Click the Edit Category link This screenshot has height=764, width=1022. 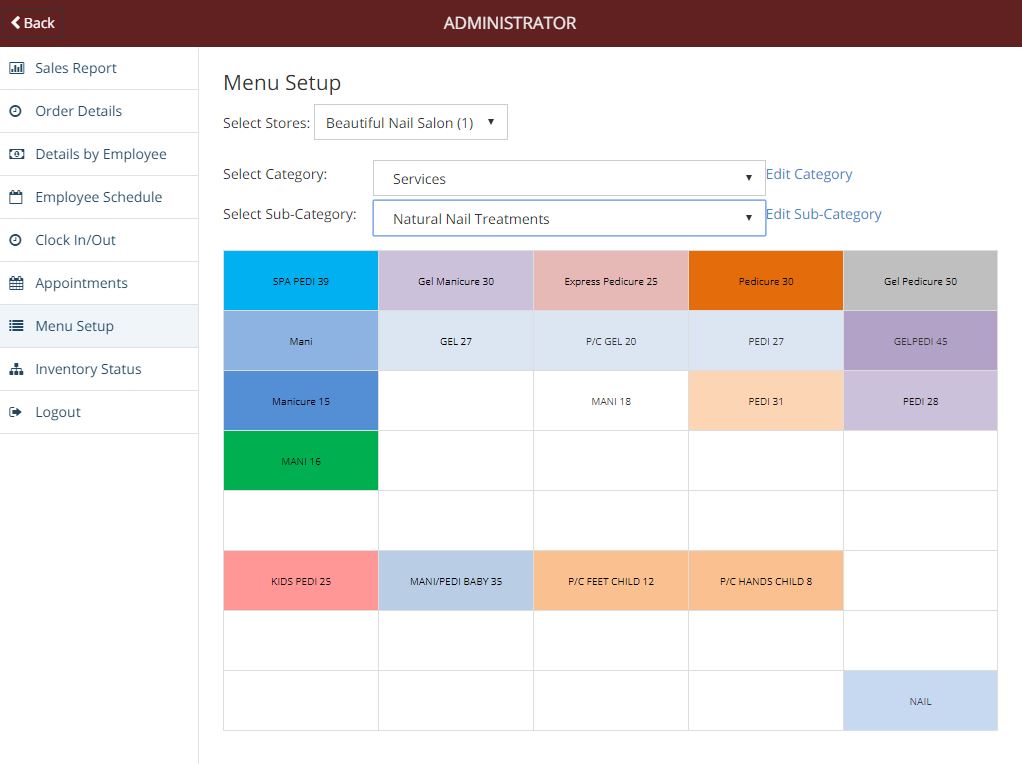(x=809, y=174)
